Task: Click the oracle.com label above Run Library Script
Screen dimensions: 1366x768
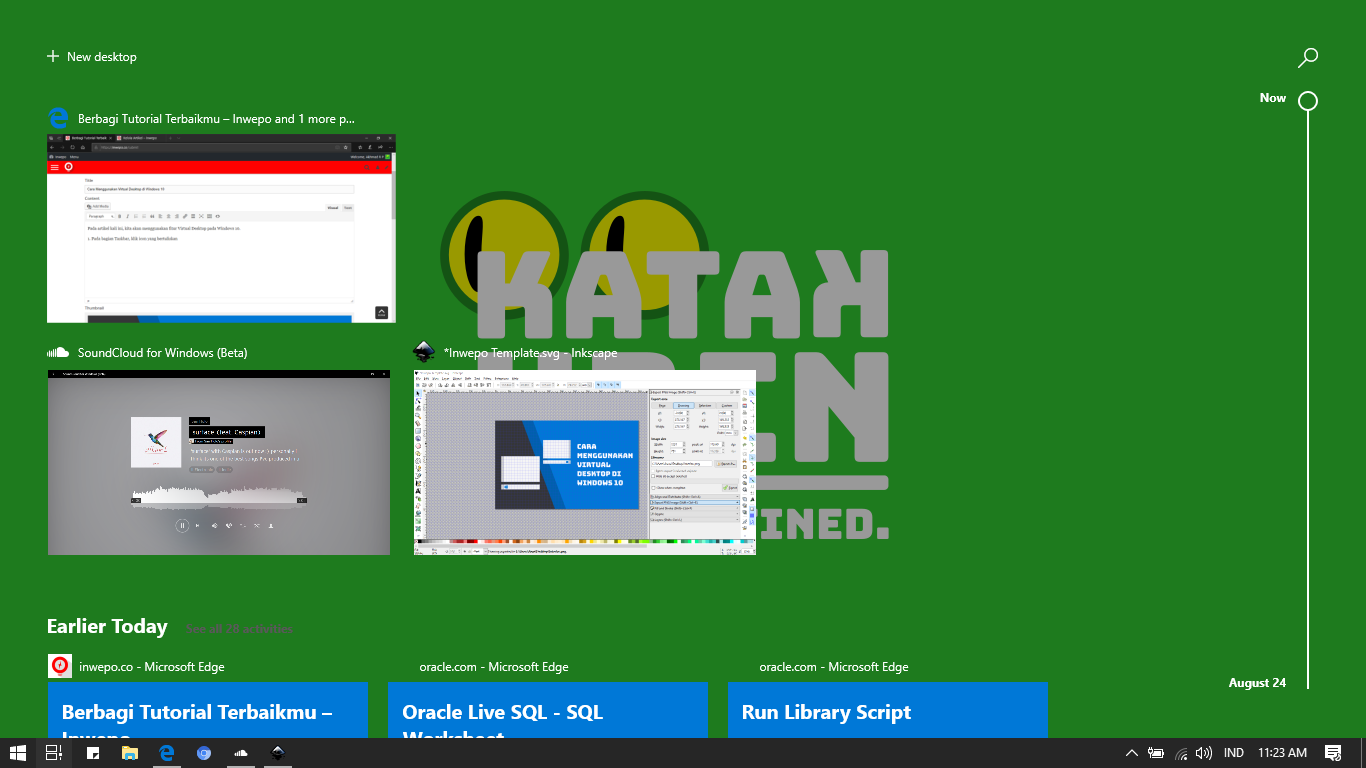Action: pyautogui.click(x=834, y=667)
